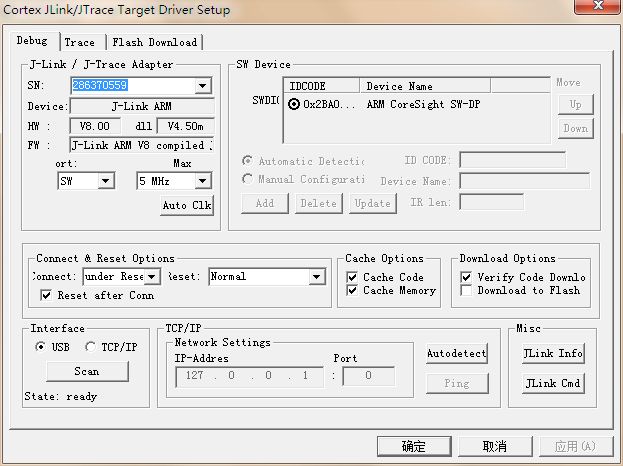Select the TCP/IP interface radio button
This screenshot has width=623, height=466.
90,347
